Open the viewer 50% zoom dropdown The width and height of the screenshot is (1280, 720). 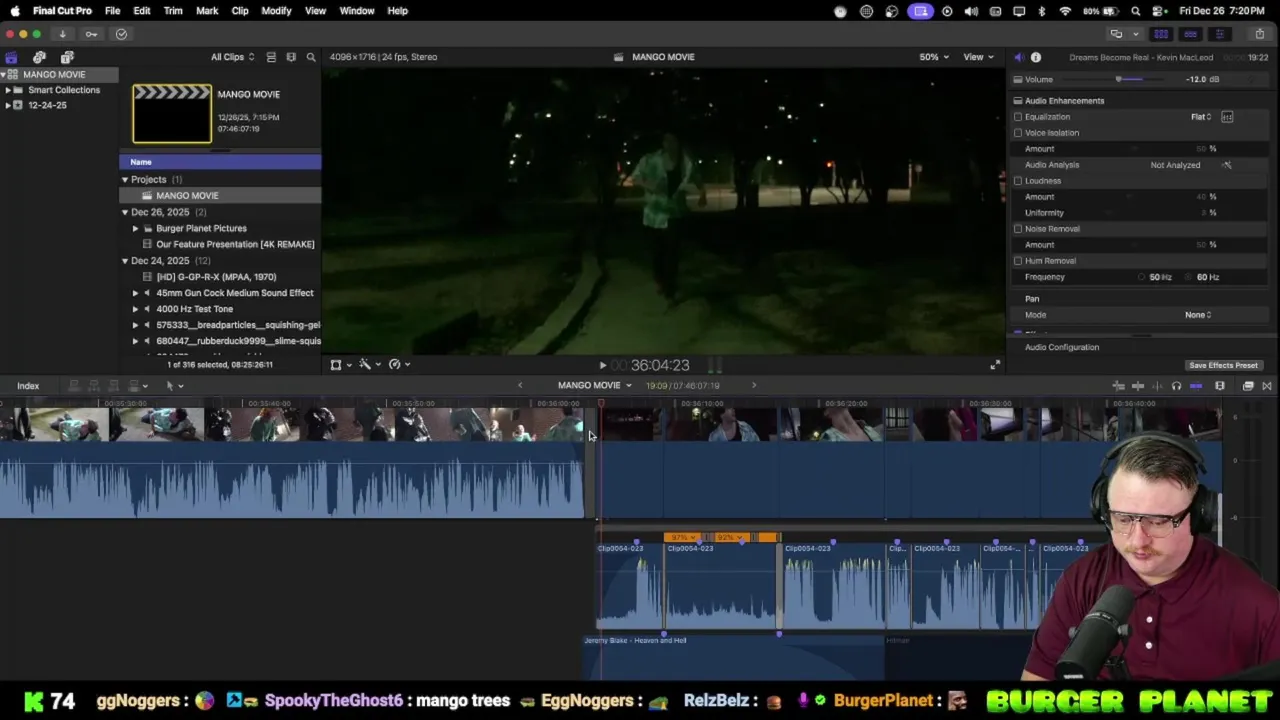(x=934, y=57)
